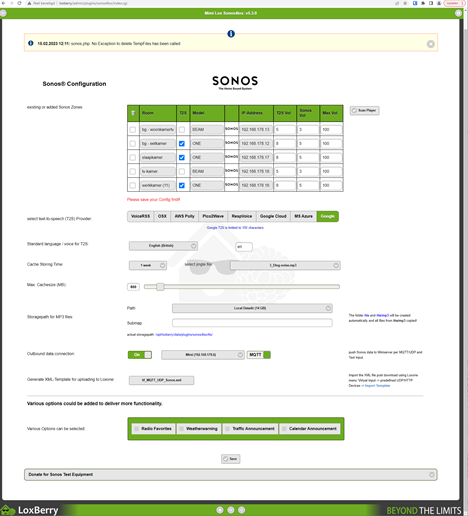
Task: Click the middle round icon in the footer
Action: (231, 510)
